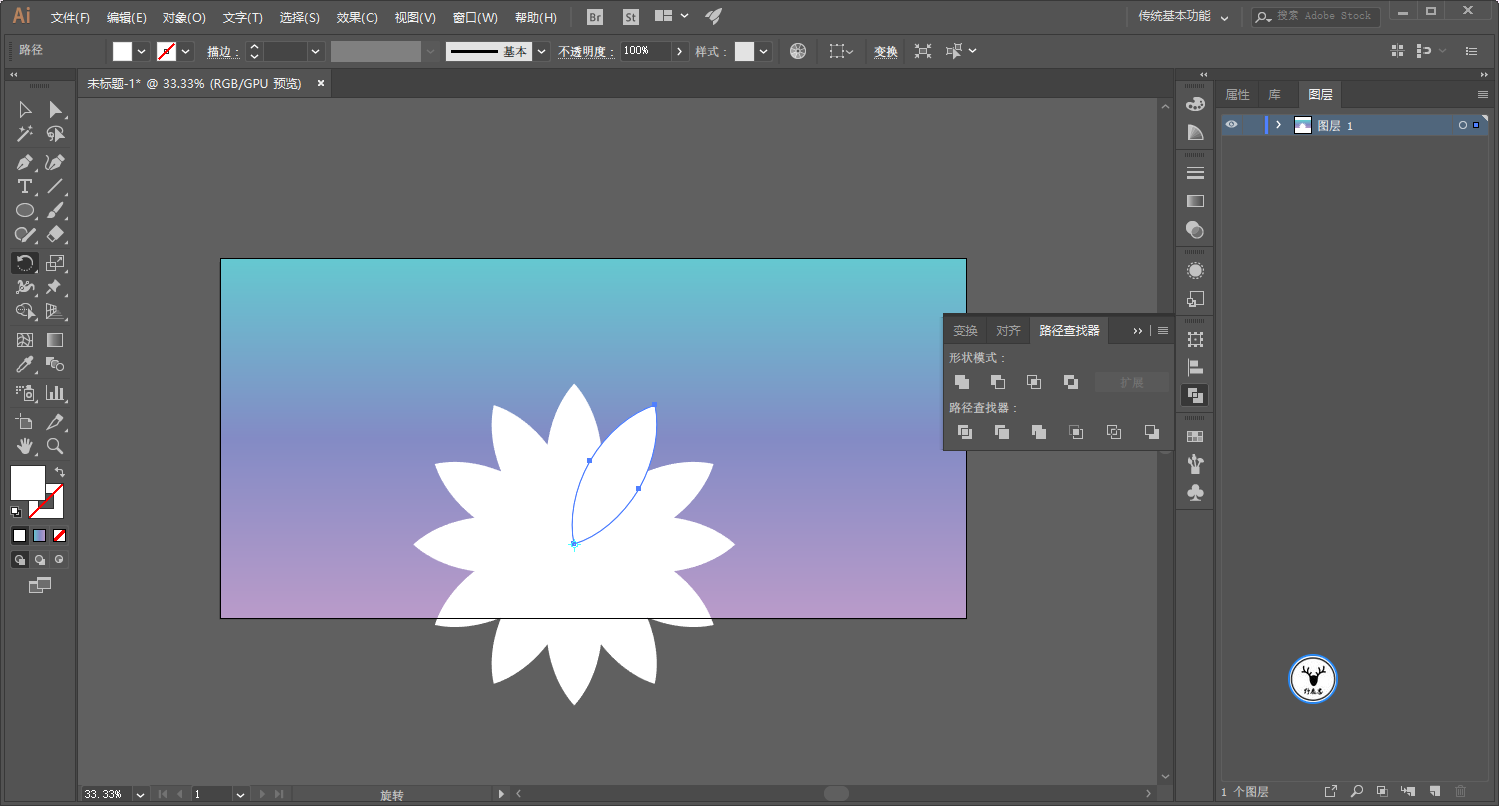
Task: Click the Minus Back pathfinder icon
Action: tap(1152, 432)
